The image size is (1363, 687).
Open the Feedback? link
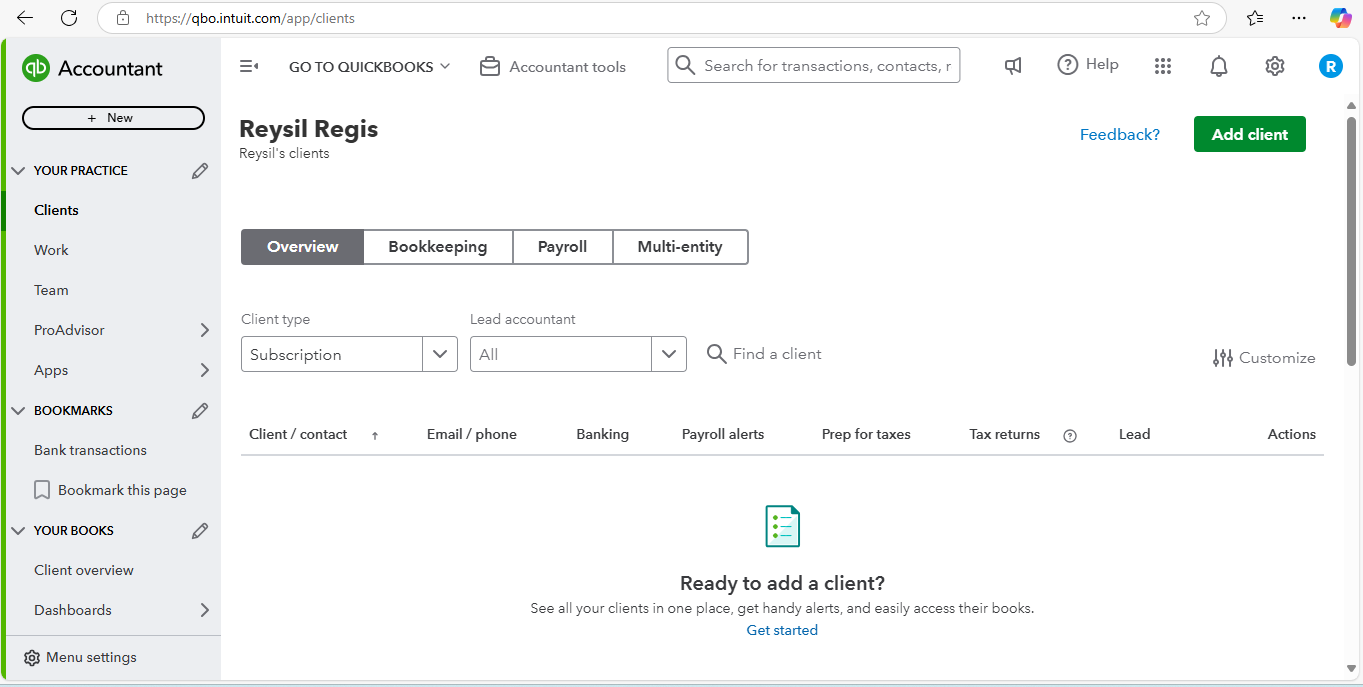(1120, 135)
